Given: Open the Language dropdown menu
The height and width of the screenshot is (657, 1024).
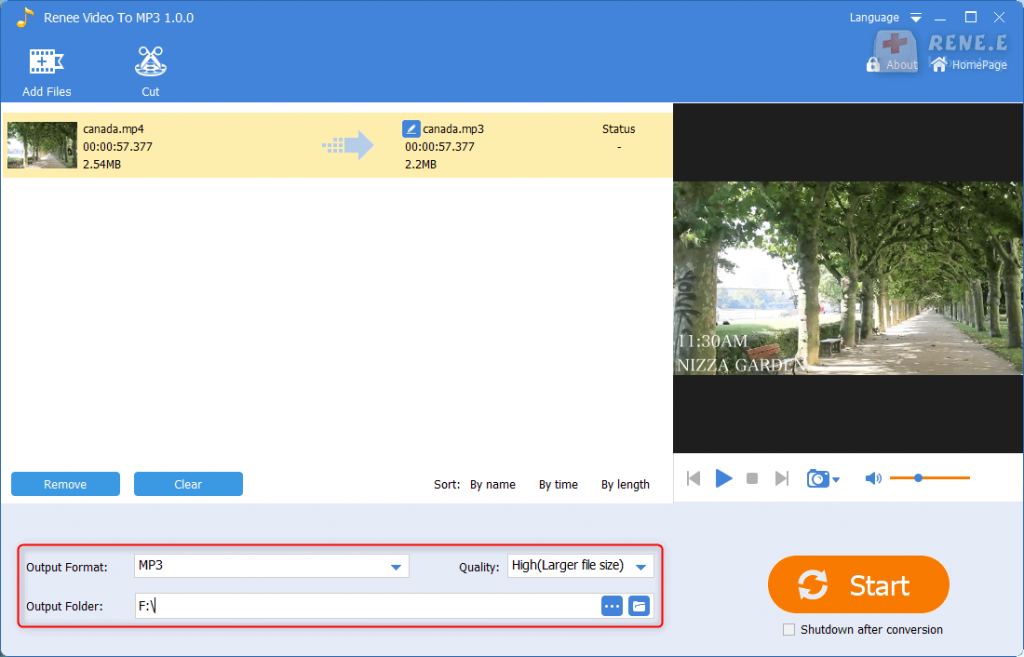Looking at the screenshot, I should click(x=886, y=18).
